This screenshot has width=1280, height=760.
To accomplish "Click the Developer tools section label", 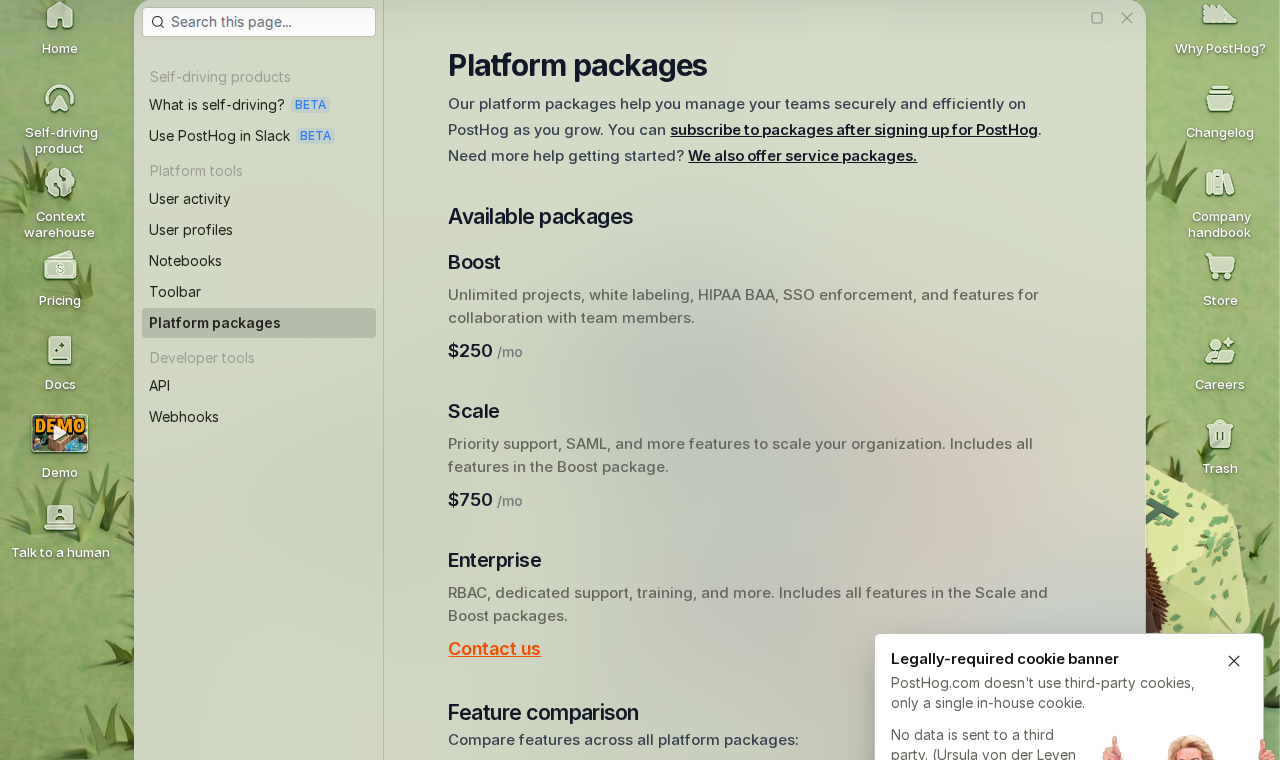I will click(202, 358).
